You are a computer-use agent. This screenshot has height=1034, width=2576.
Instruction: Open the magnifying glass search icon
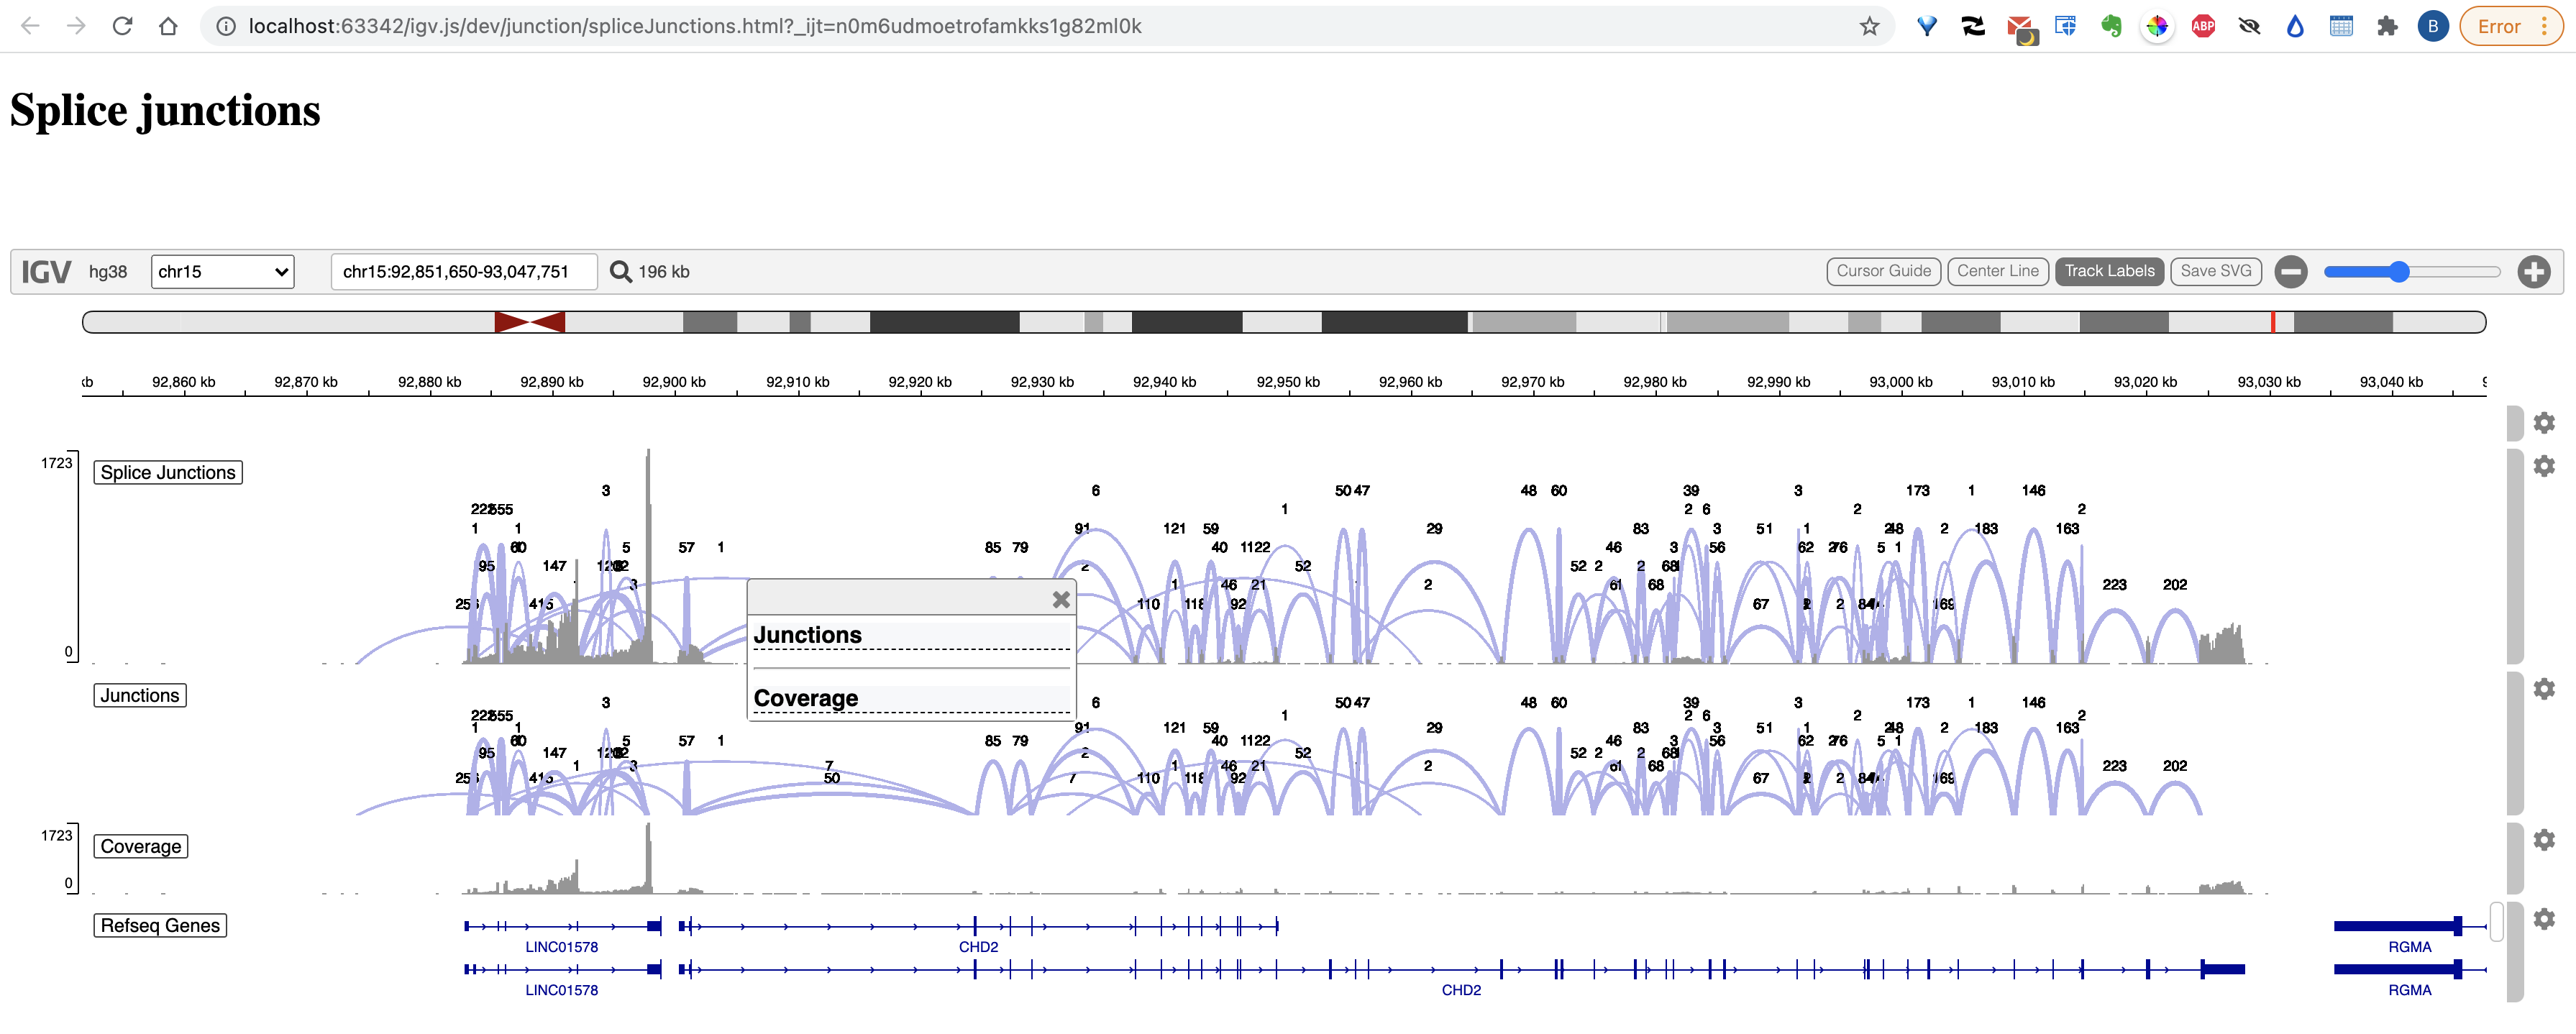coord(620,271)
